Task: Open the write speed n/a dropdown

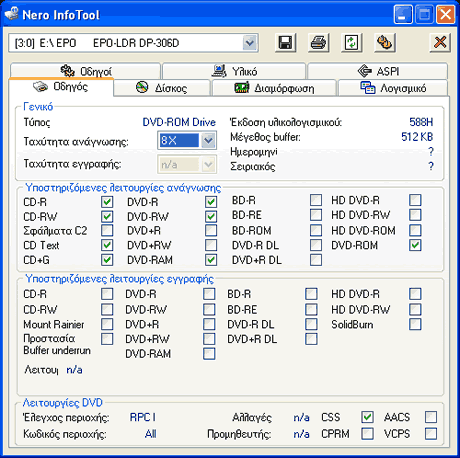Action: click(x=208, y=164)
